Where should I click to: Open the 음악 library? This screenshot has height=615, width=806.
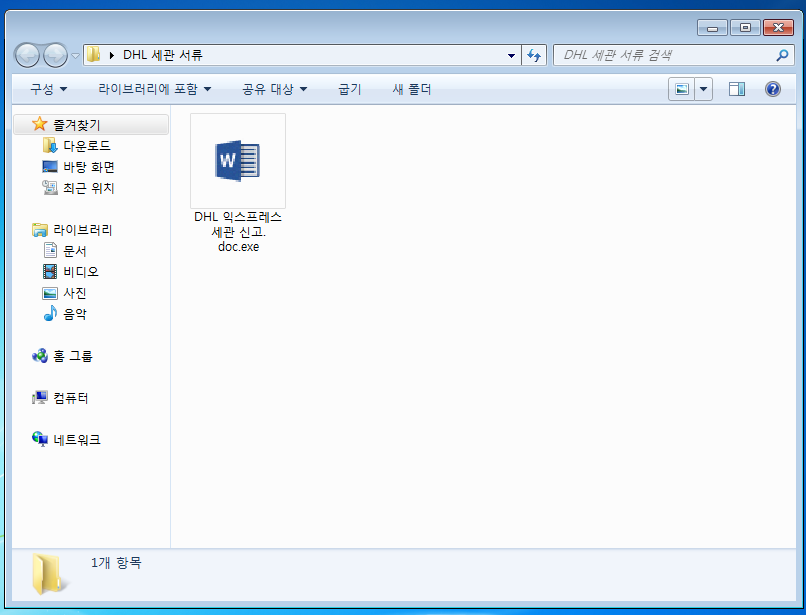point(75,314)
